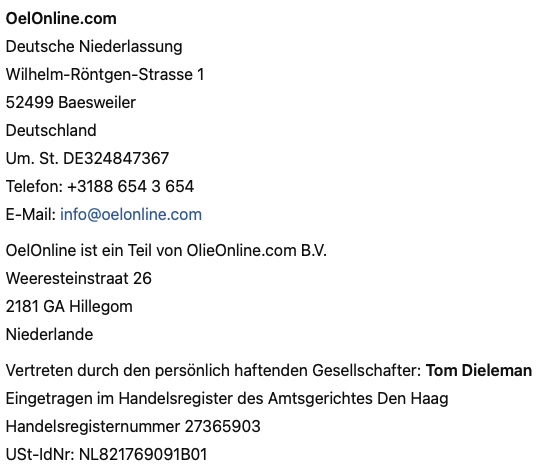The height and width of the screenshot is (471, 559).
Task: Click the Weeresteinstraat 26 address line
Action: 79,278
